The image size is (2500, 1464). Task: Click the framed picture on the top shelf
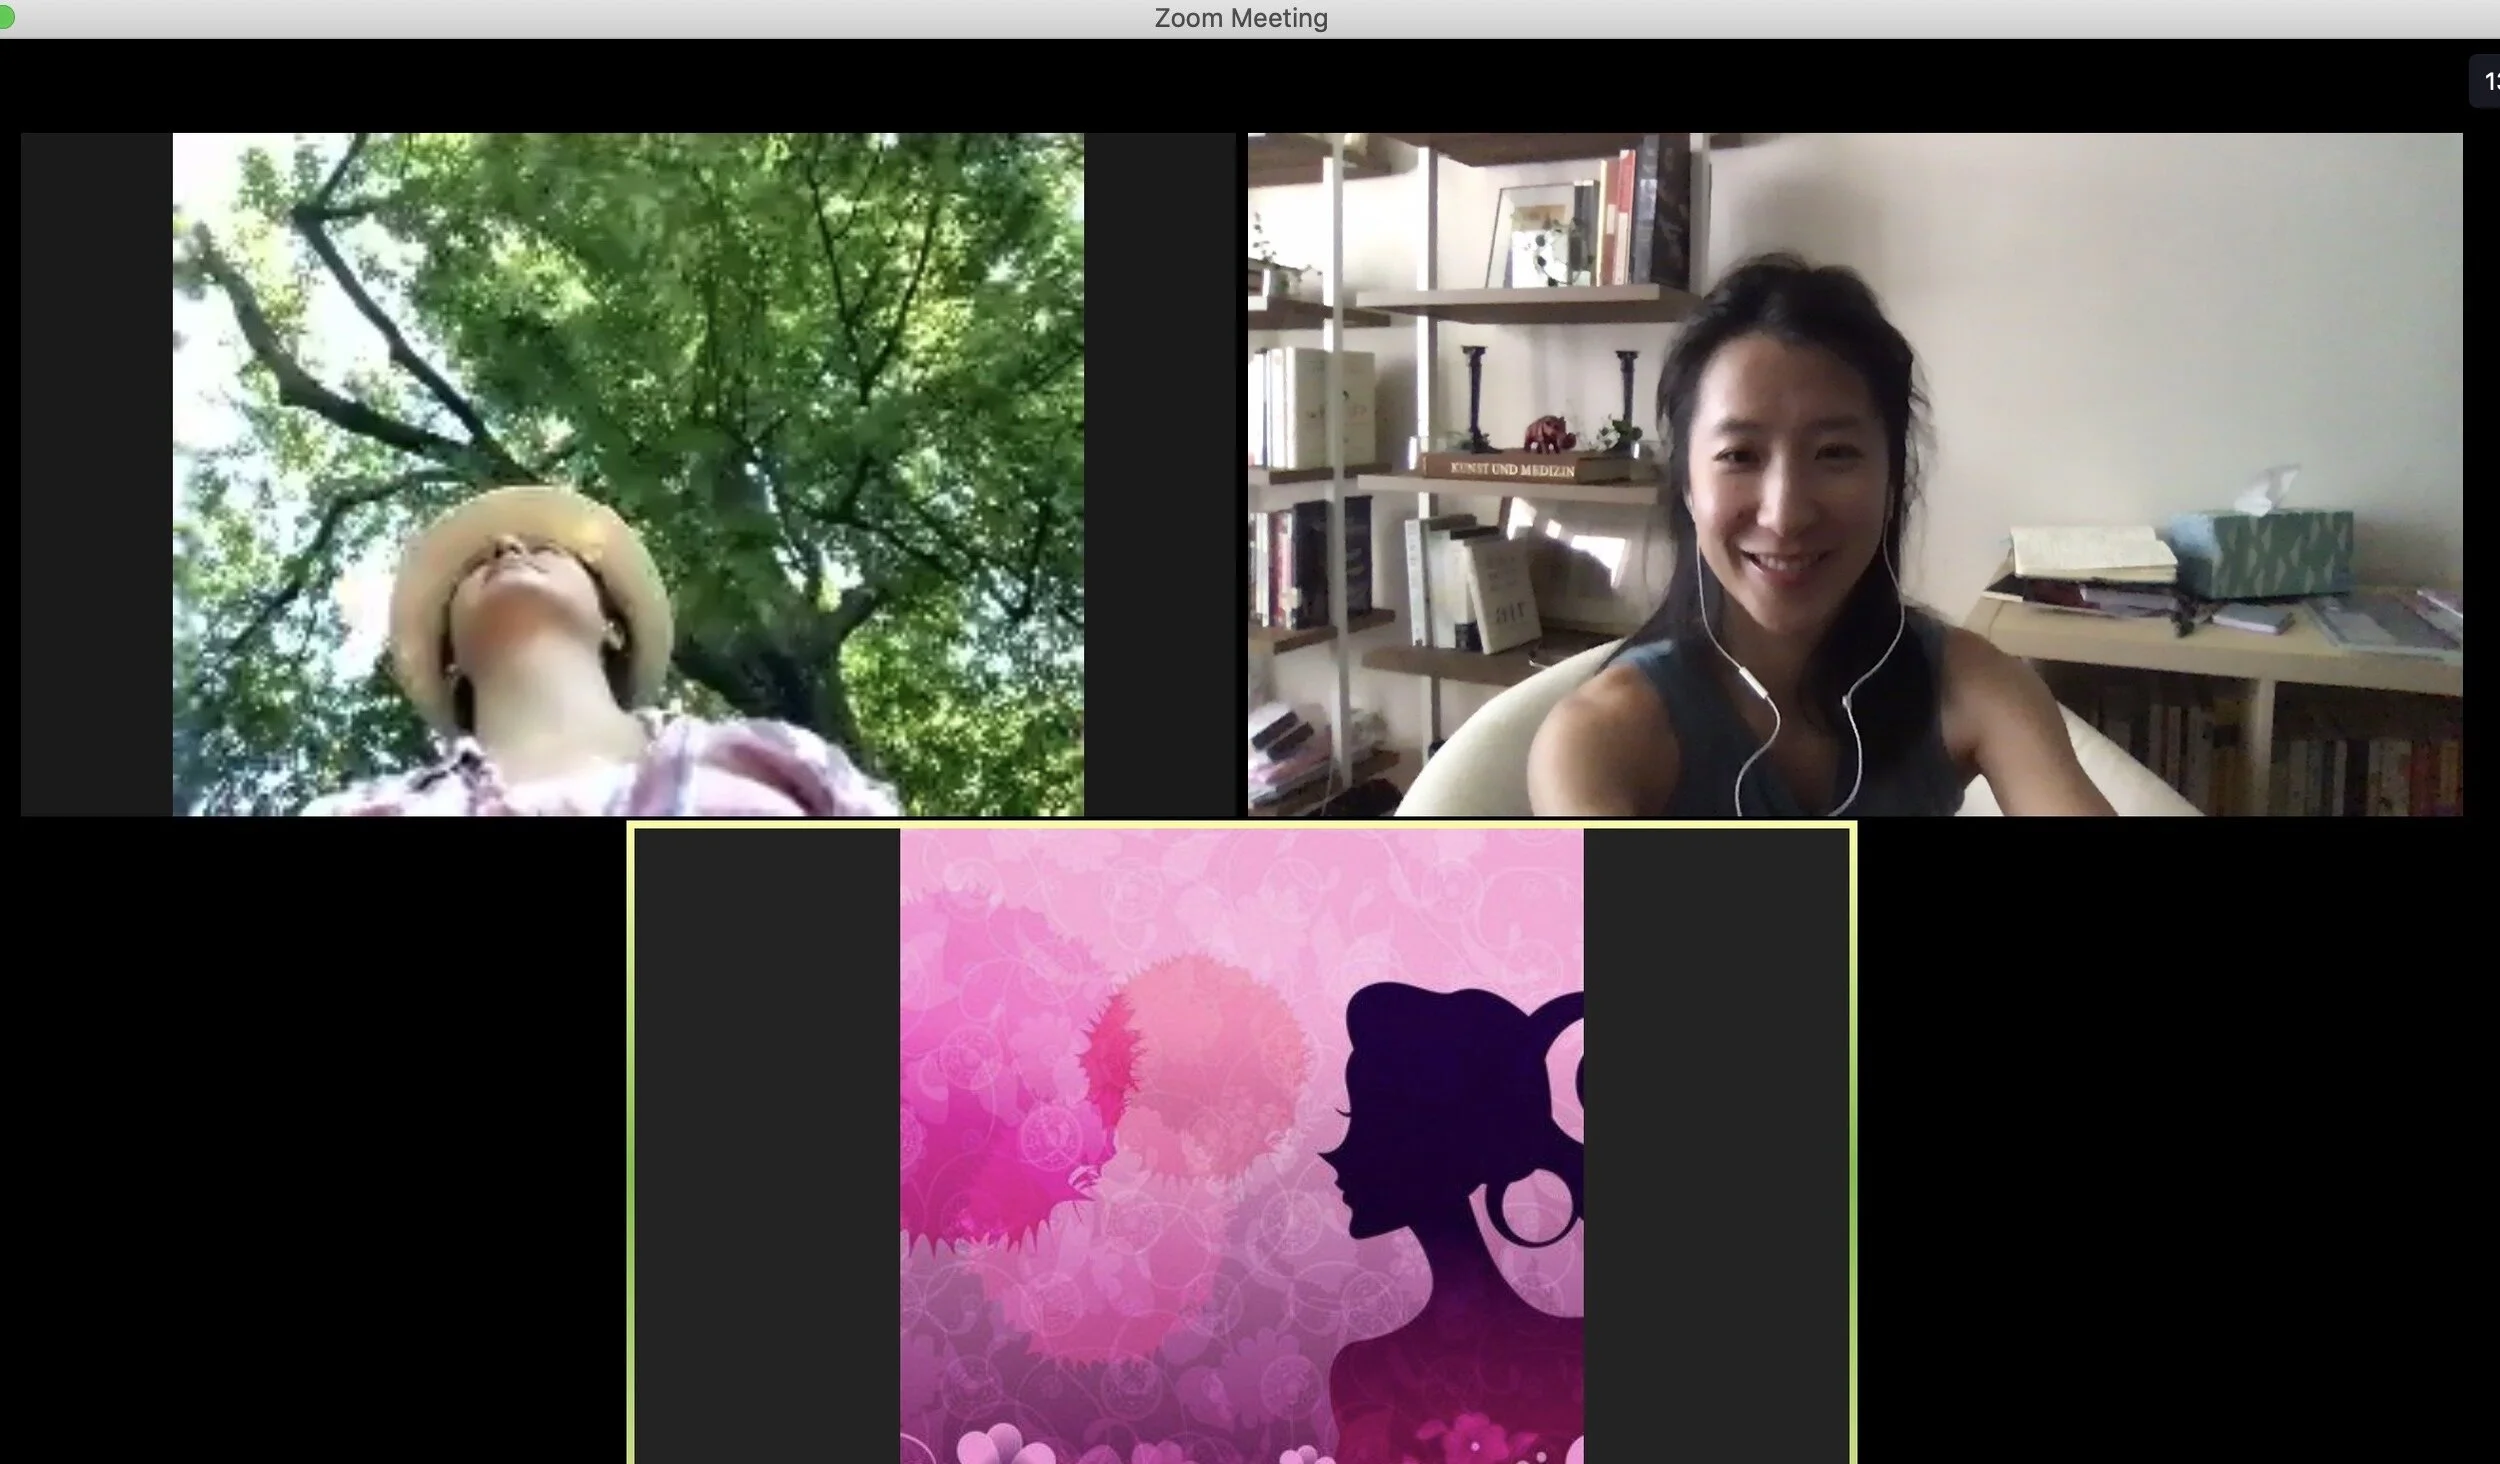(1528, 235)
